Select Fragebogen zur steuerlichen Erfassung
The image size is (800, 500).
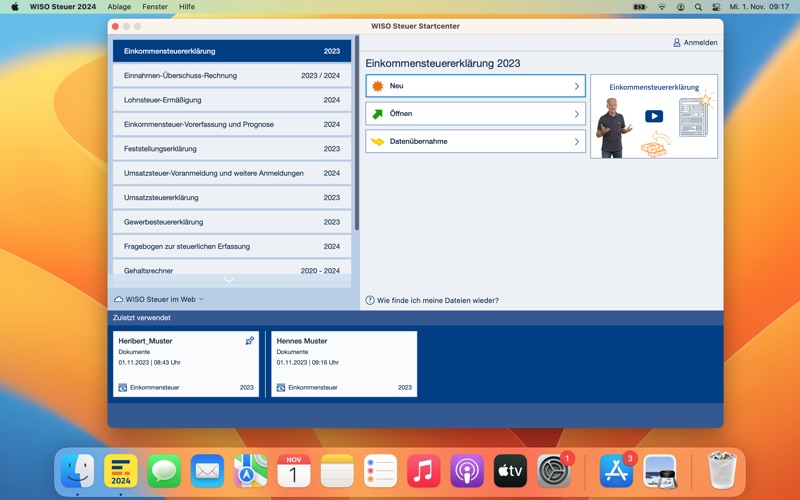click(x=232, y=246)
